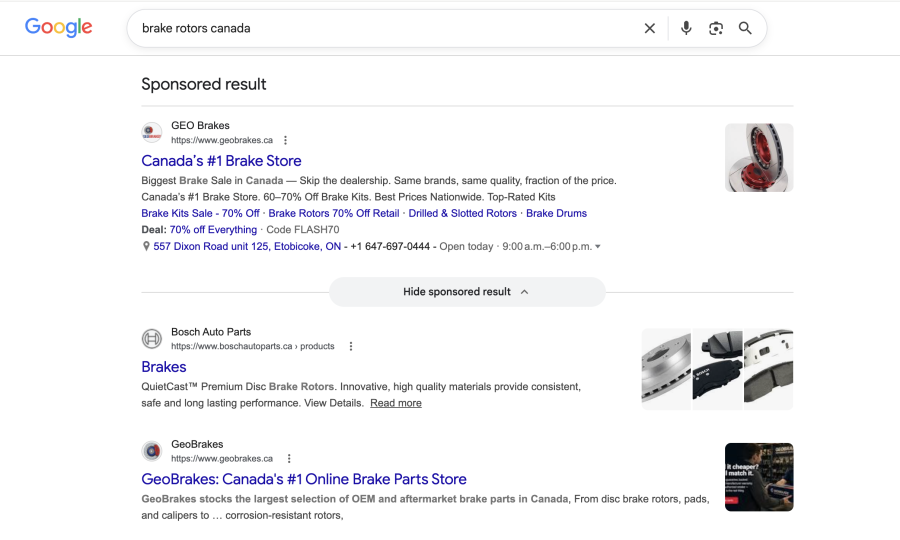900x540 pixels.
Task: Click the Google logo
Action: click(x=58, y=27)
